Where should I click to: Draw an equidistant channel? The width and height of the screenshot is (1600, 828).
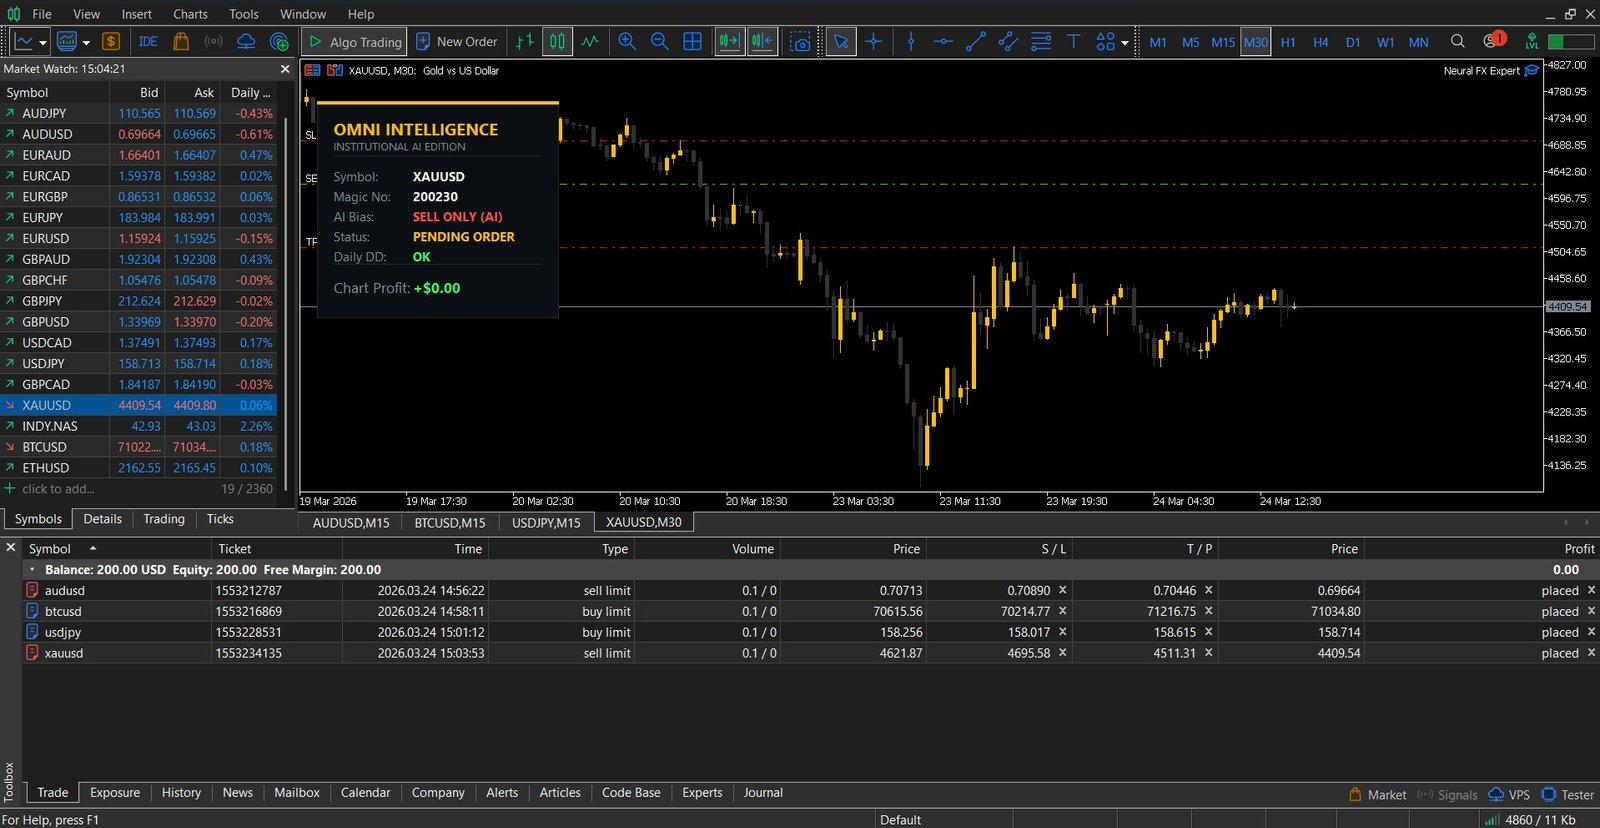tap(1009, 42)
